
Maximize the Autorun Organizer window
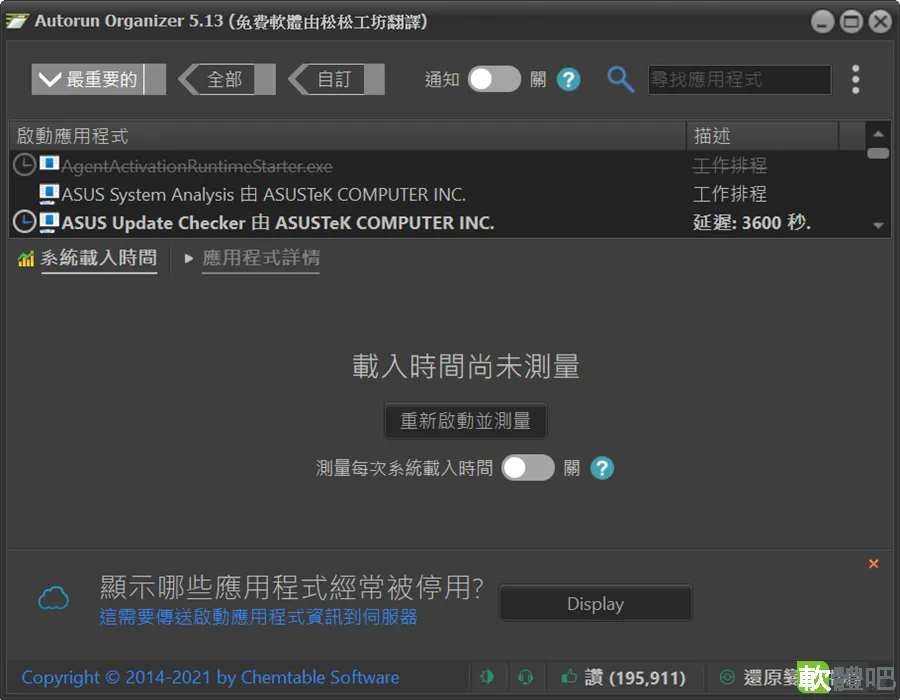point(851,22)
